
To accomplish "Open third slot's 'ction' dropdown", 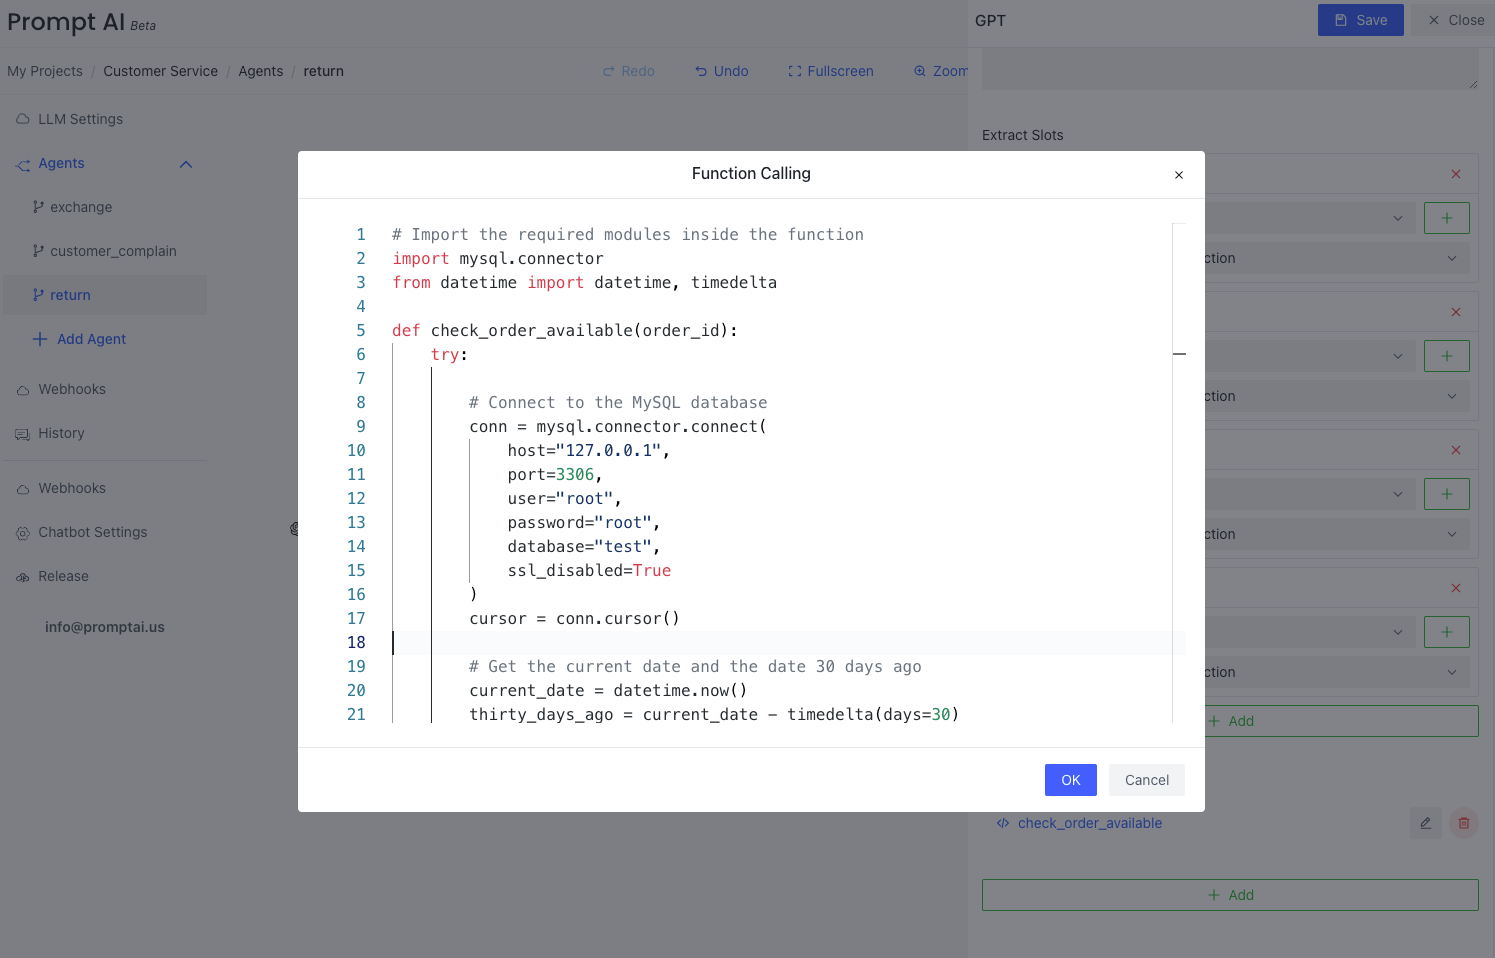I will click(1336, 534).
